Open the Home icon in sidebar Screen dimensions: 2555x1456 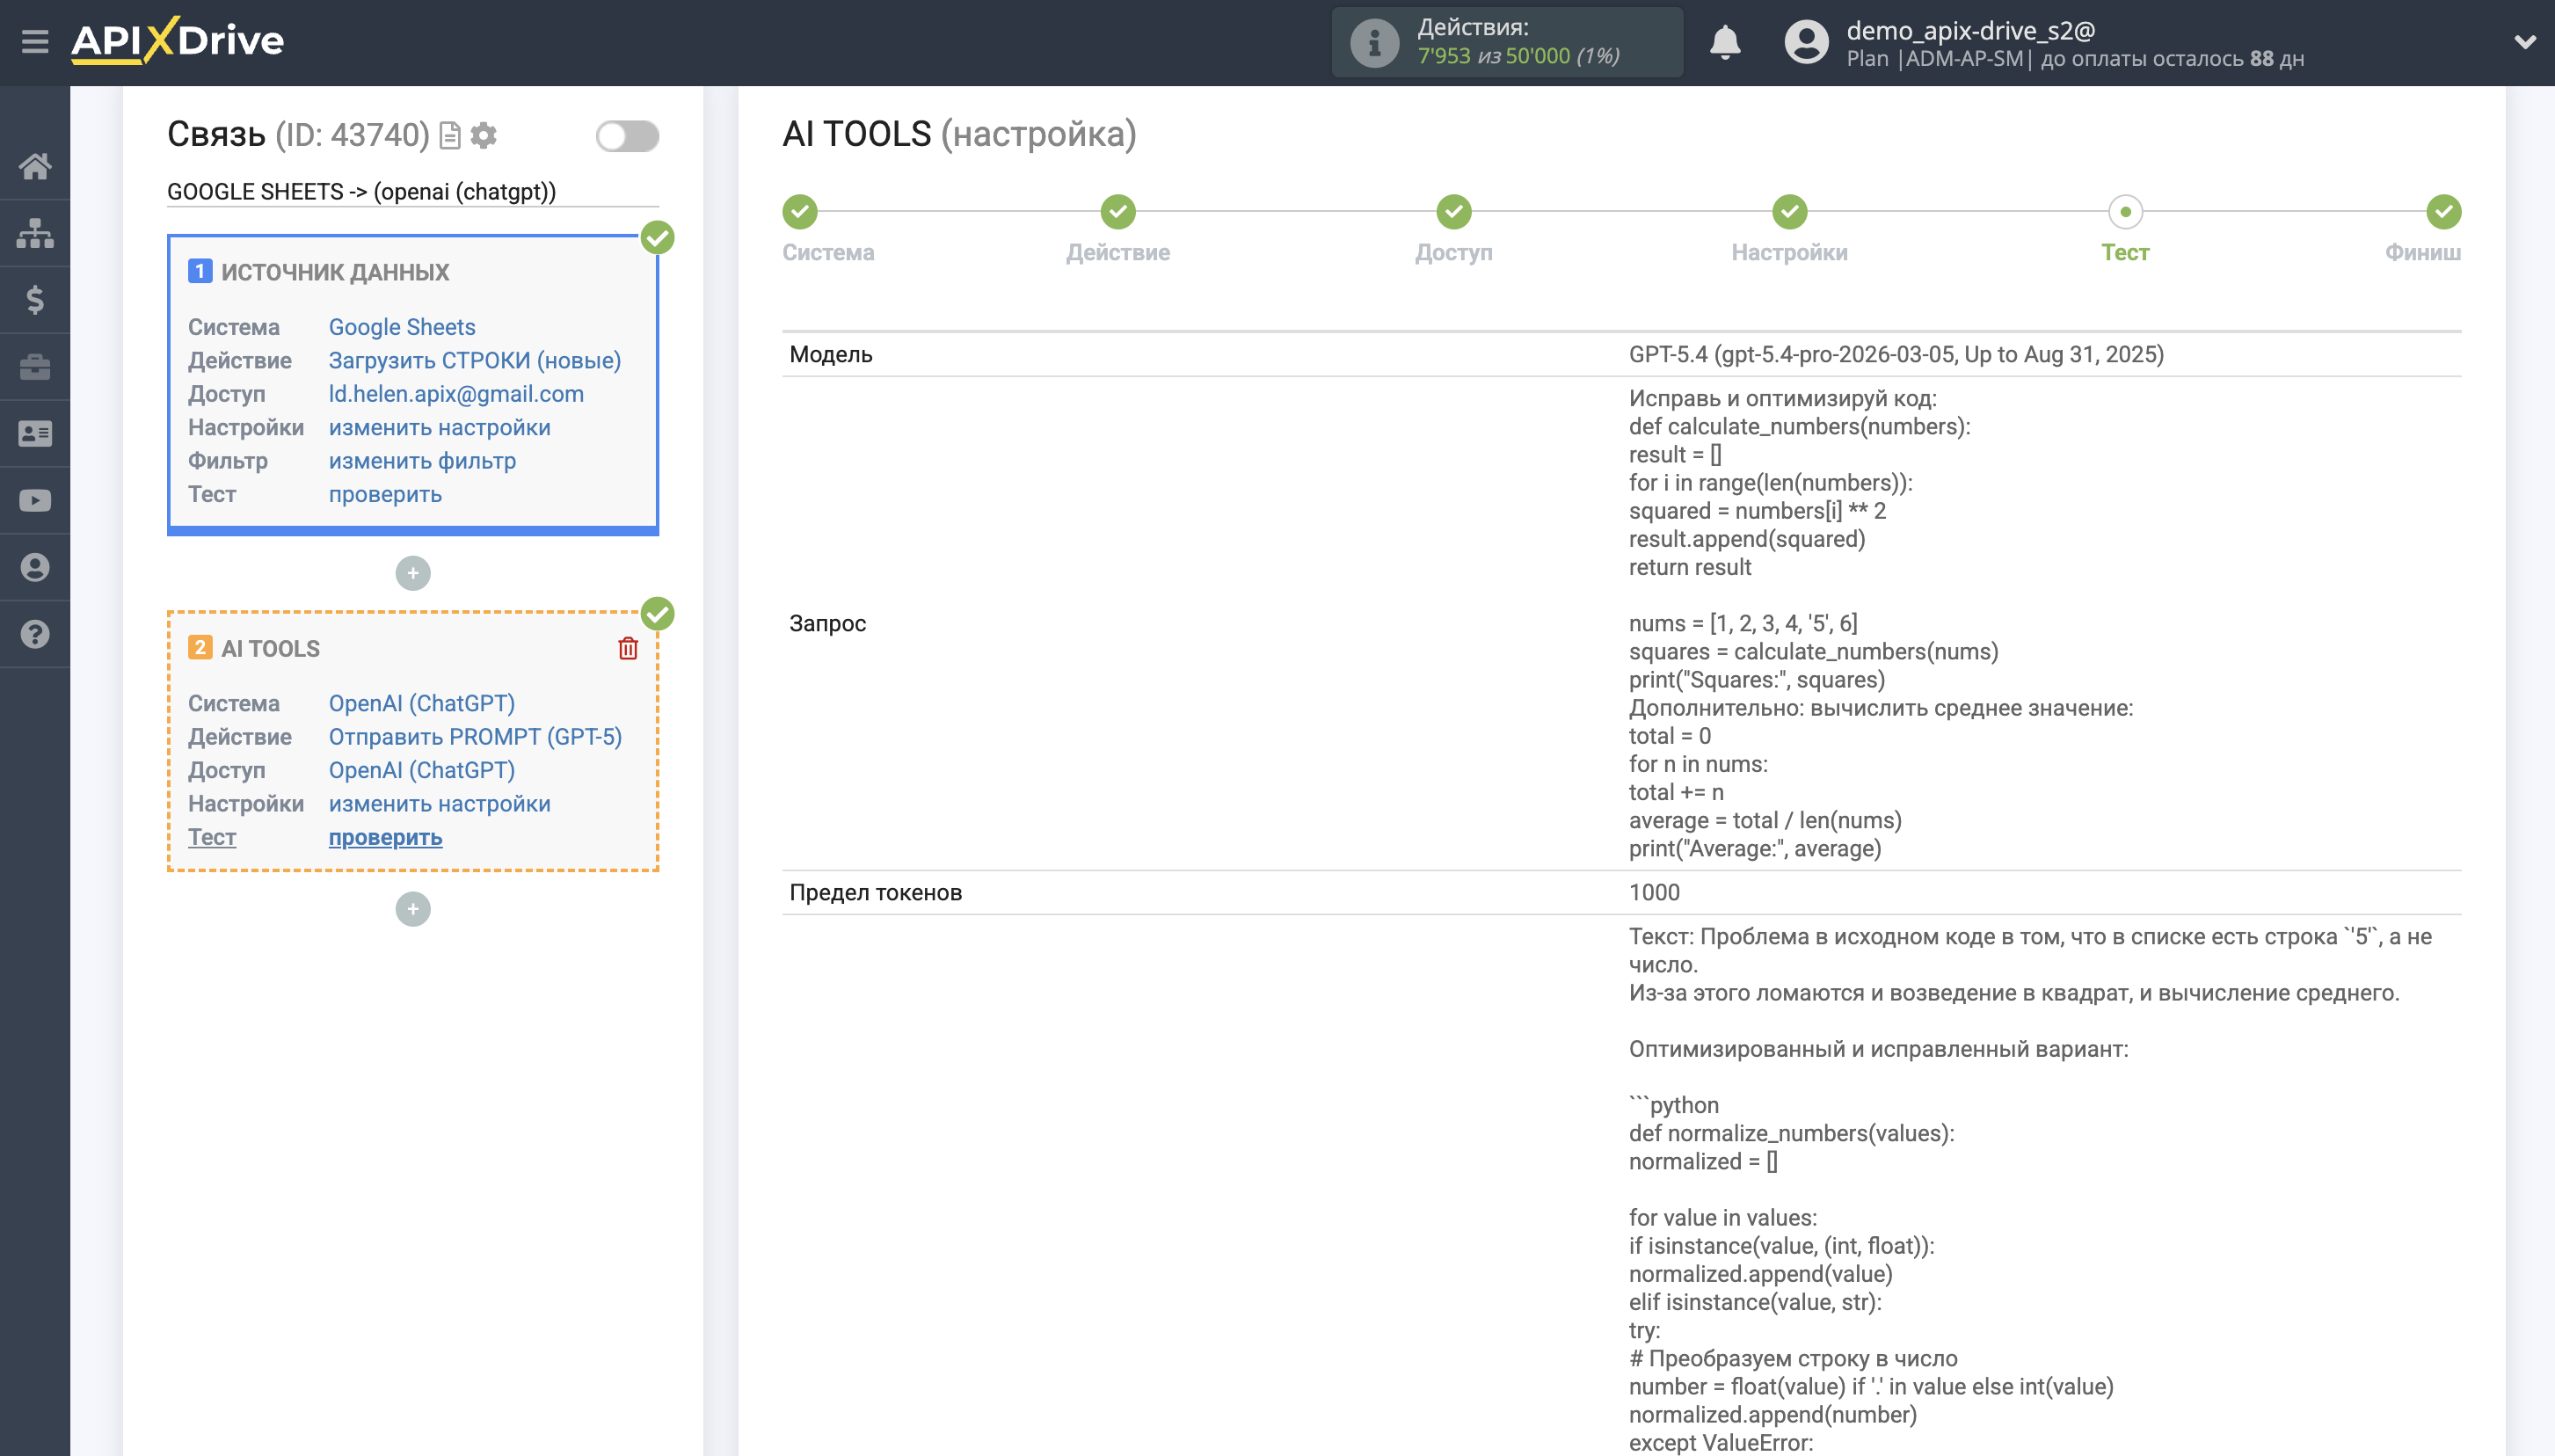click(x=36, y=167)
